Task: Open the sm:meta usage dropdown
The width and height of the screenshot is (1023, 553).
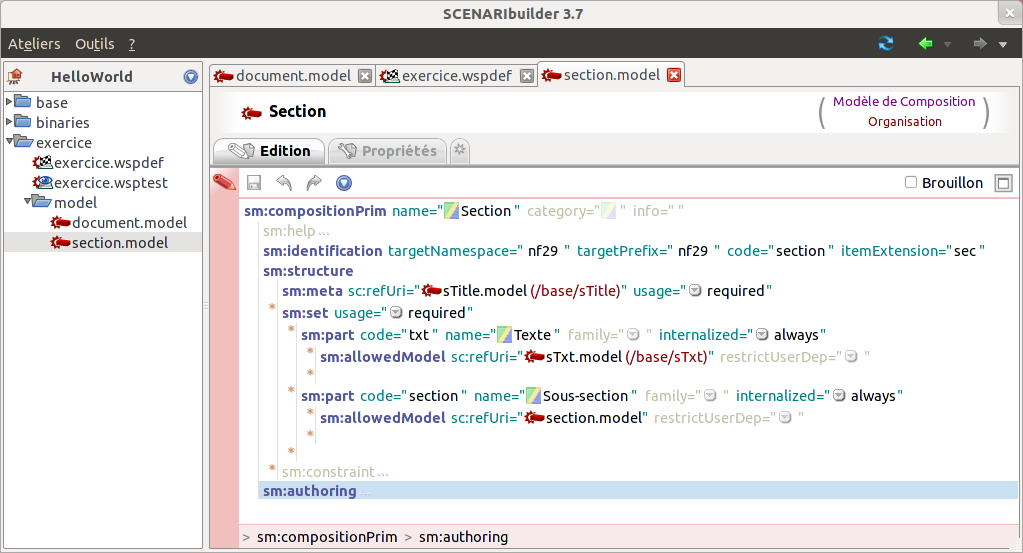Action: point(695,290)
